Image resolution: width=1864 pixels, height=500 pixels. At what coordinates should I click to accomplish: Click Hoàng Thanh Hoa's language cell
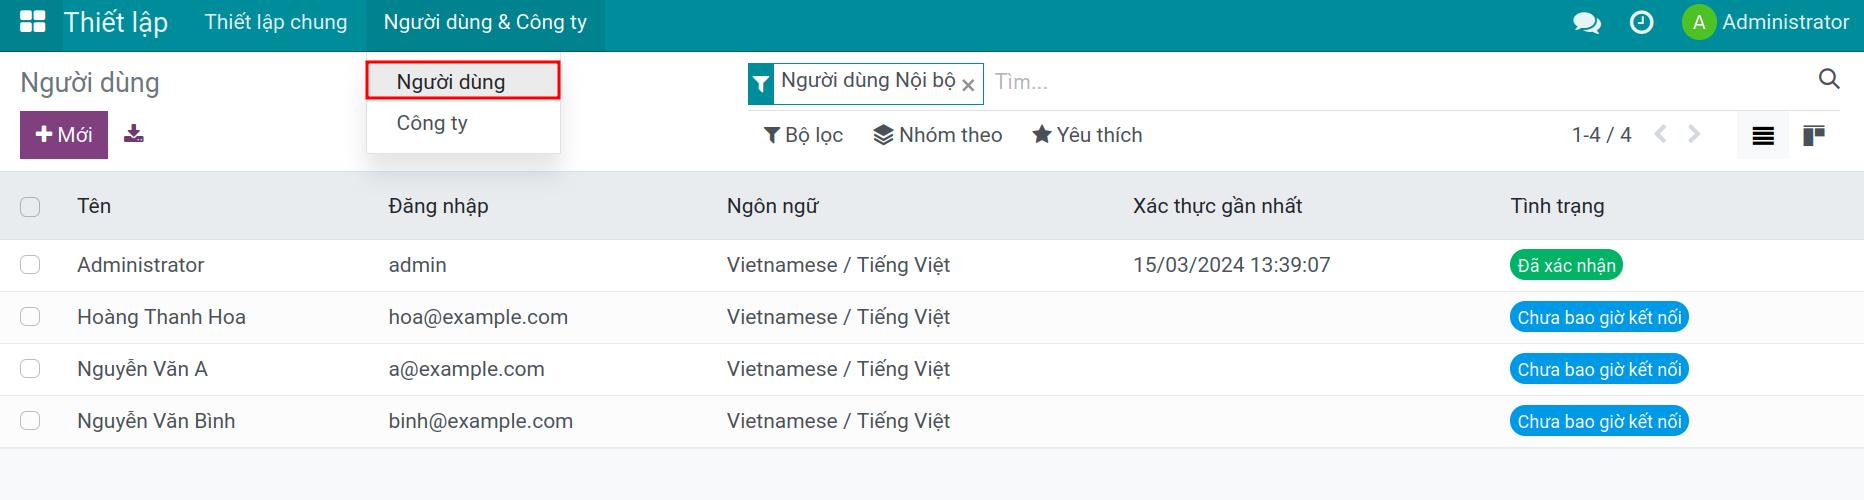(838, 317)
